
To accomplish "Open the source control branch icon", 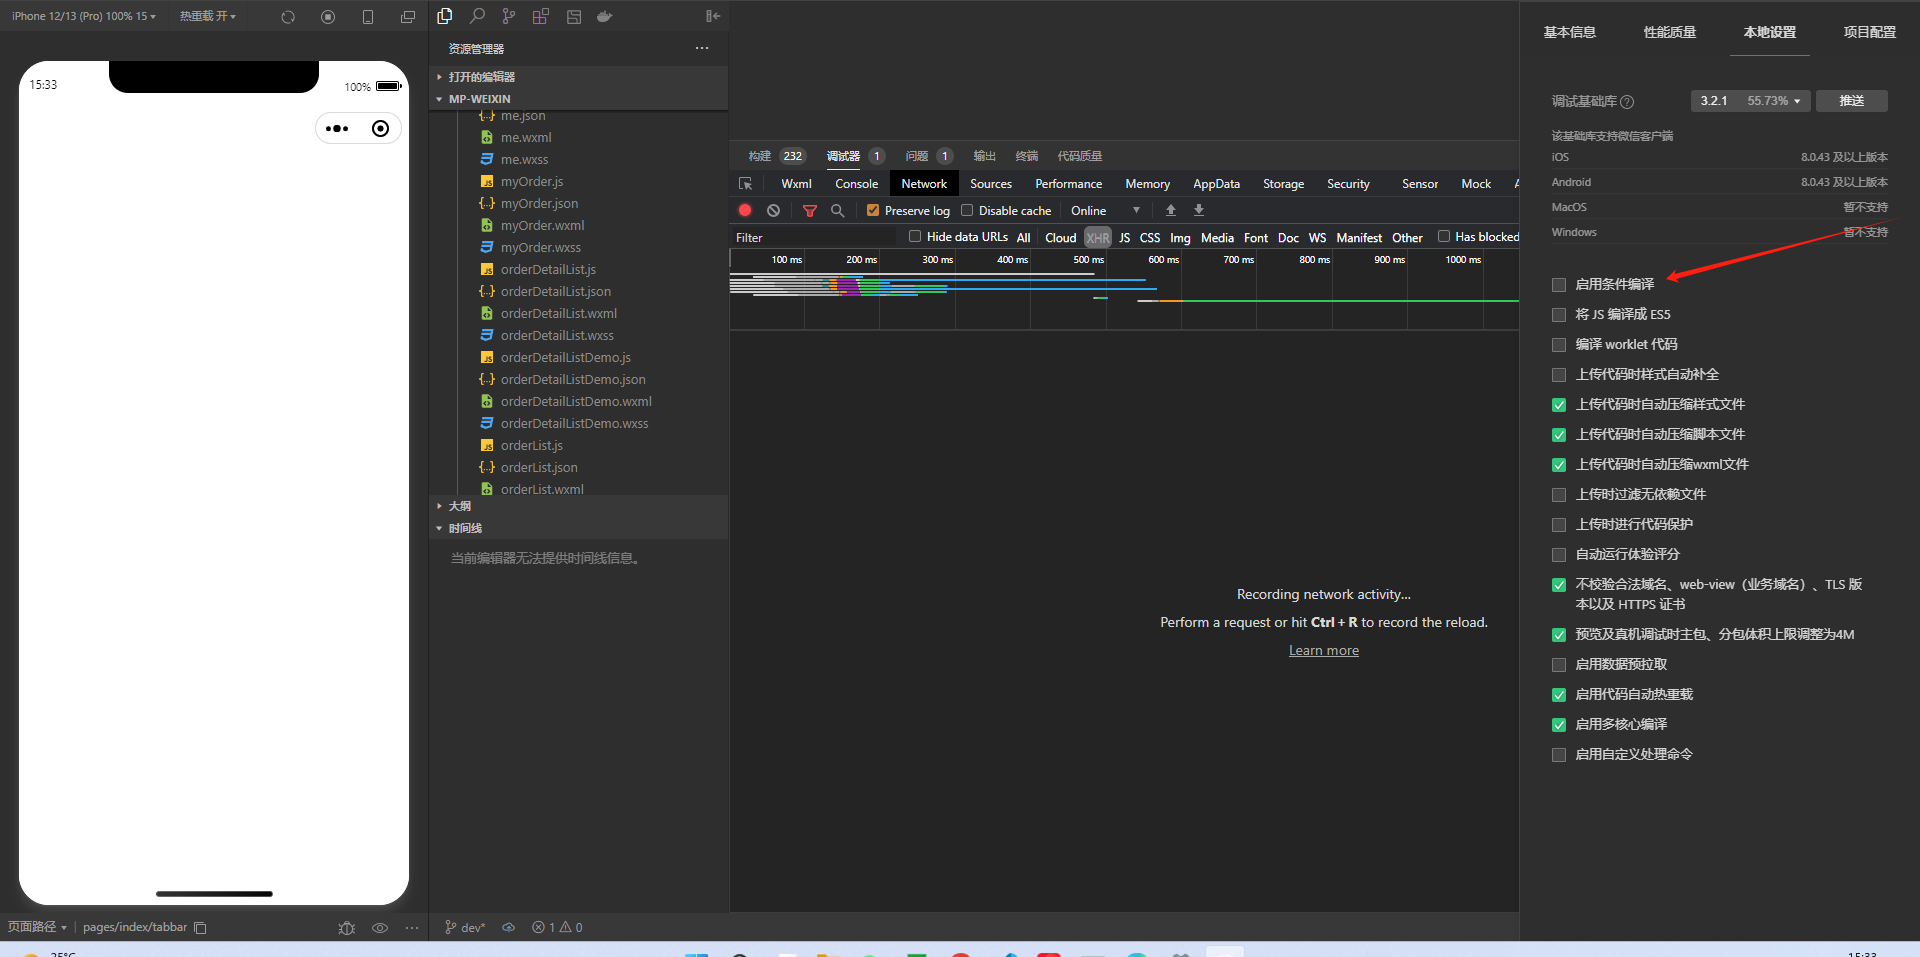I will click(509, 16).
